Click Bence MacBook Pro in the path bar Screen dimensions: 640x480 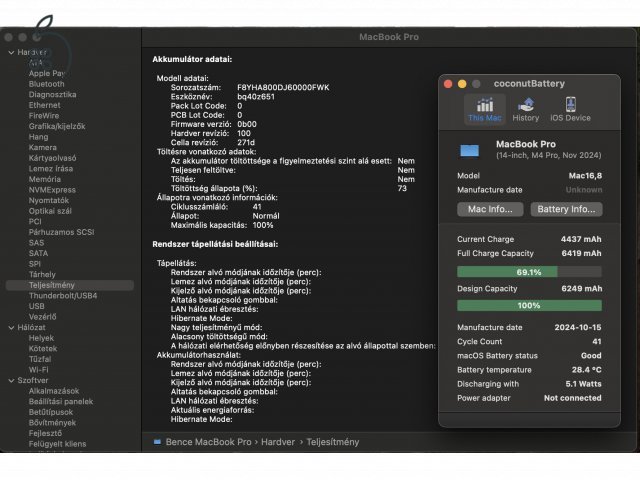[x=208, y=442]
